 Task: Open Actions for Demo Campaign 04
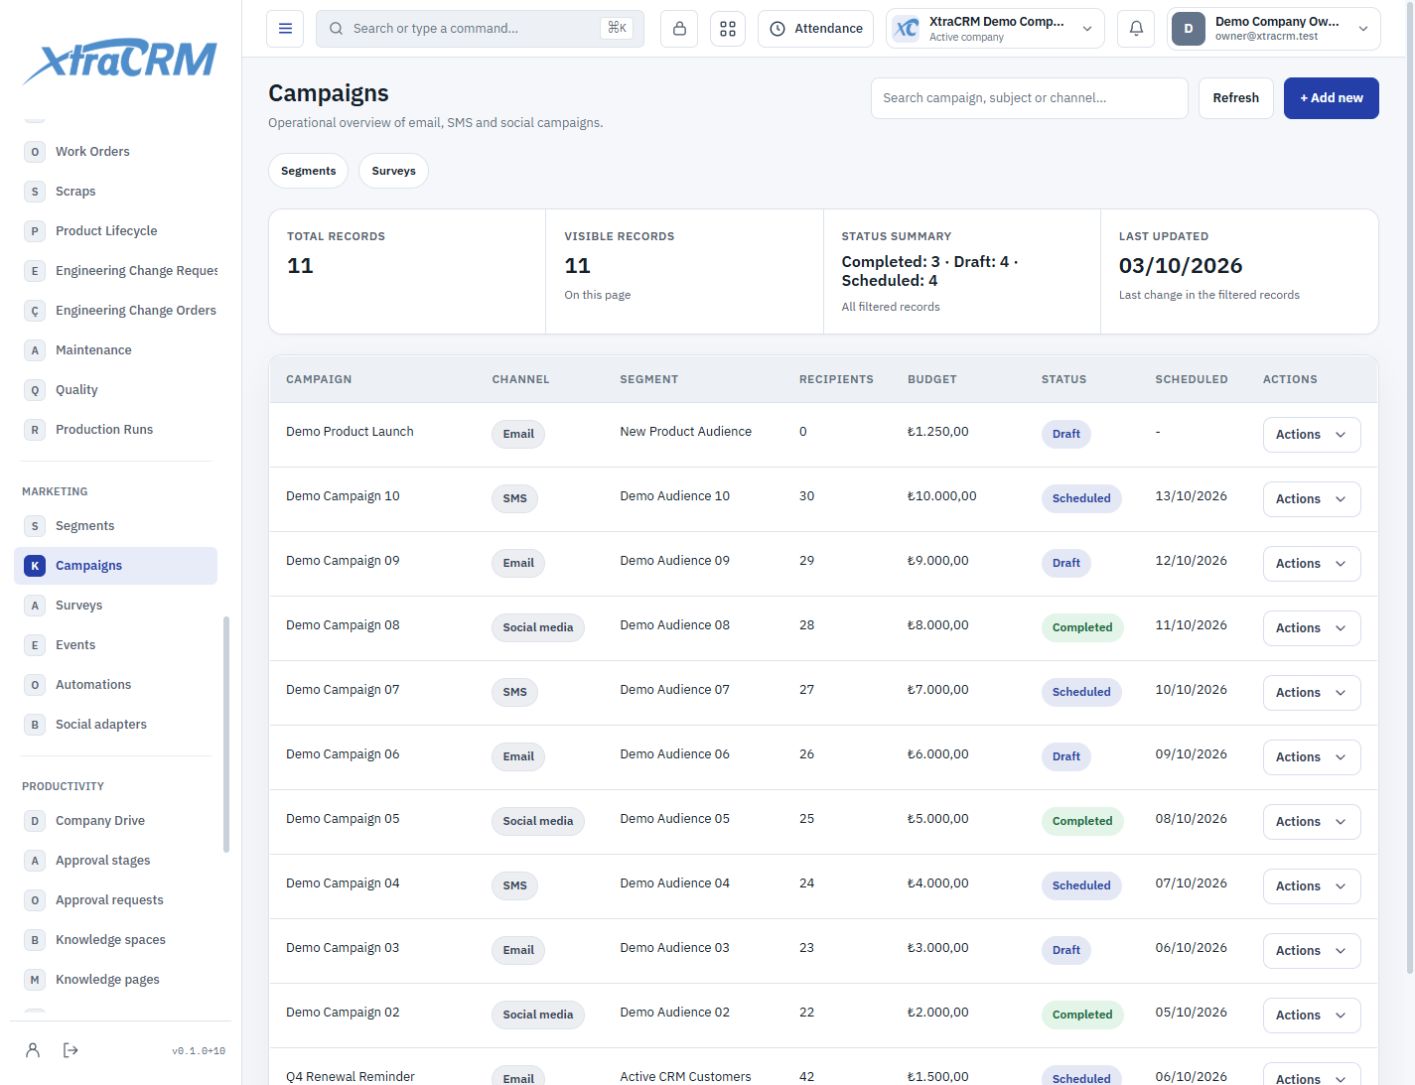1311,886
